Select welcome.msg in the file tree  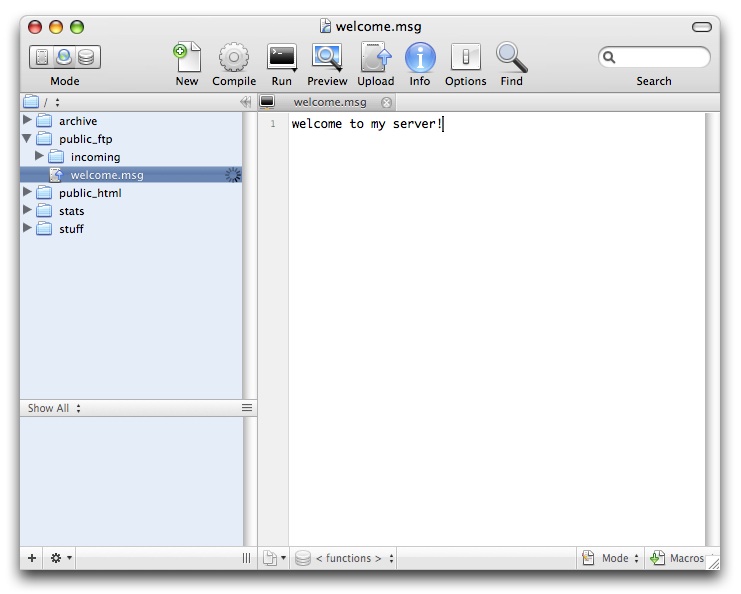(x=131, y=175)
